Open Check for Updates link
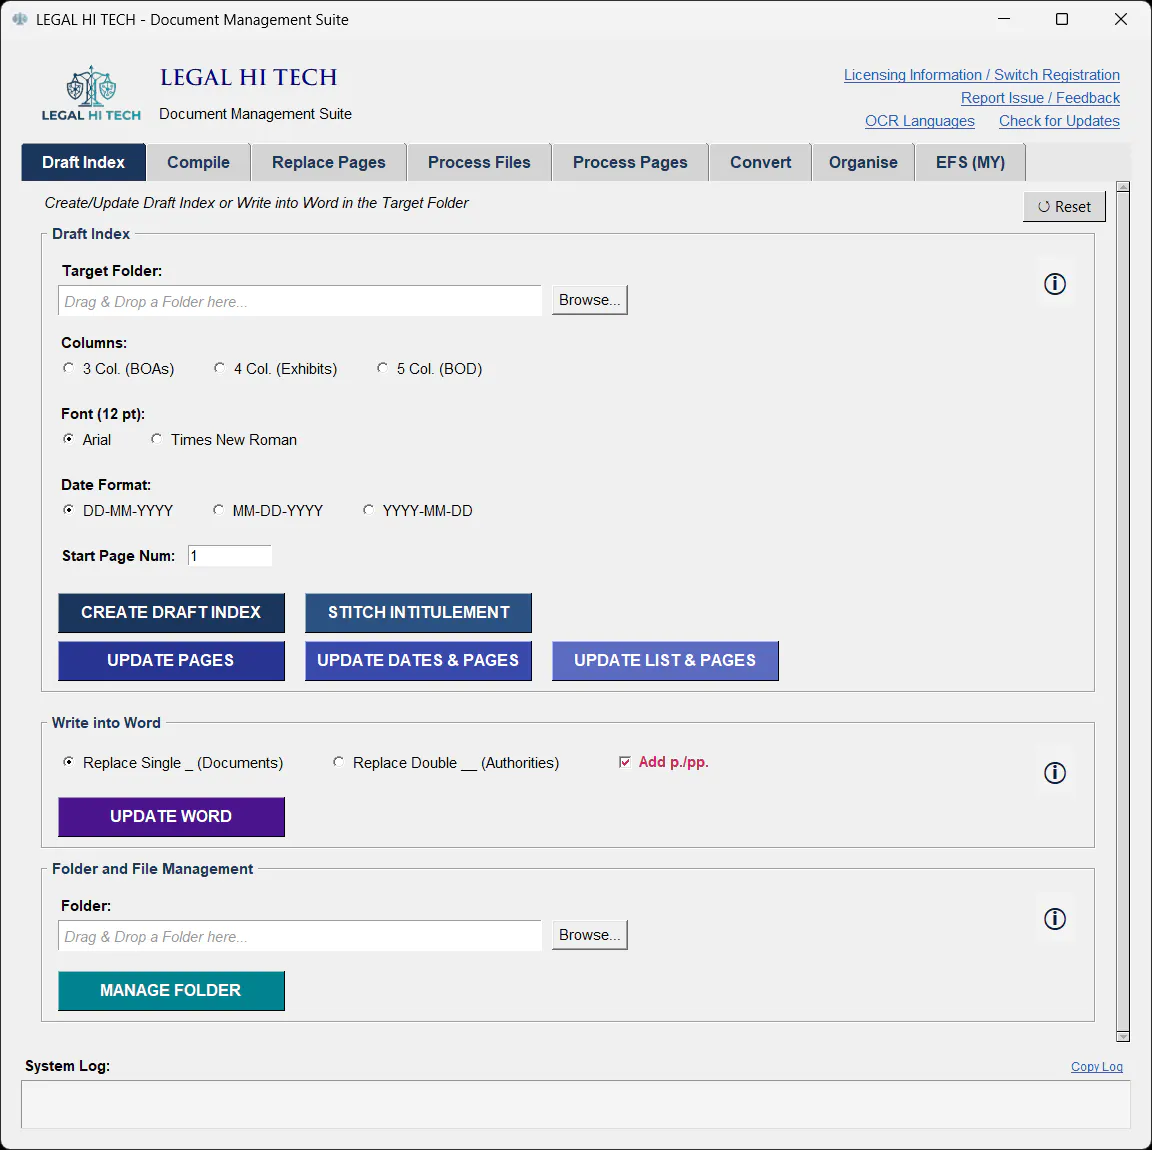 tap(1059, 121)
